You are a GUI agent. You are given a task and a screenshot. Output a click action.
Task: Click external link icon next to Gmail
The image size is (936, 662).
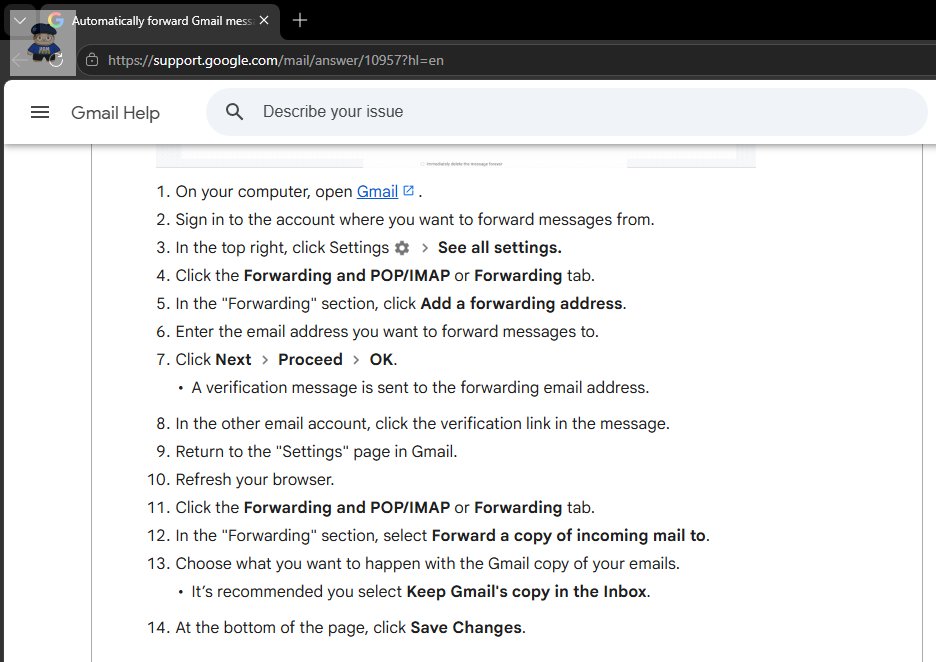408,190
